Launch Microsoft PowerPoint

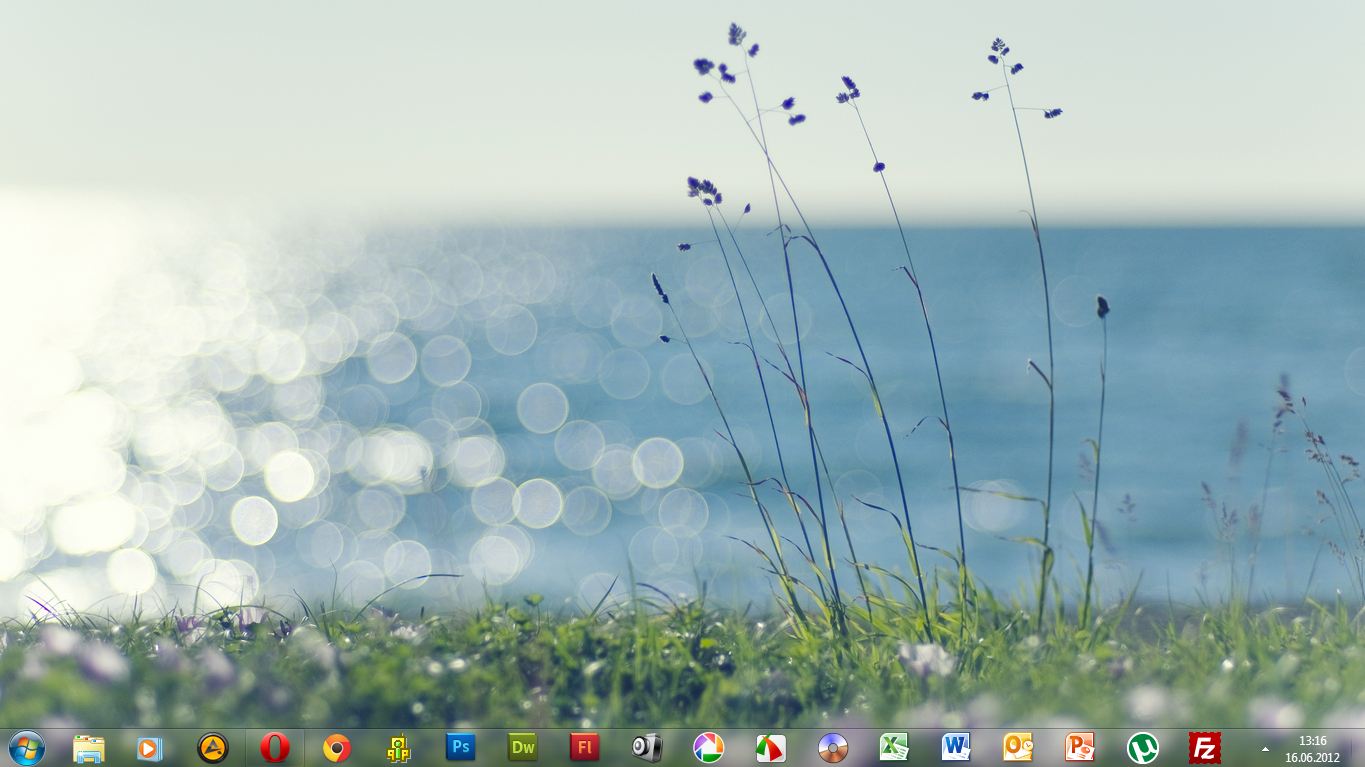pos(1080,747)
